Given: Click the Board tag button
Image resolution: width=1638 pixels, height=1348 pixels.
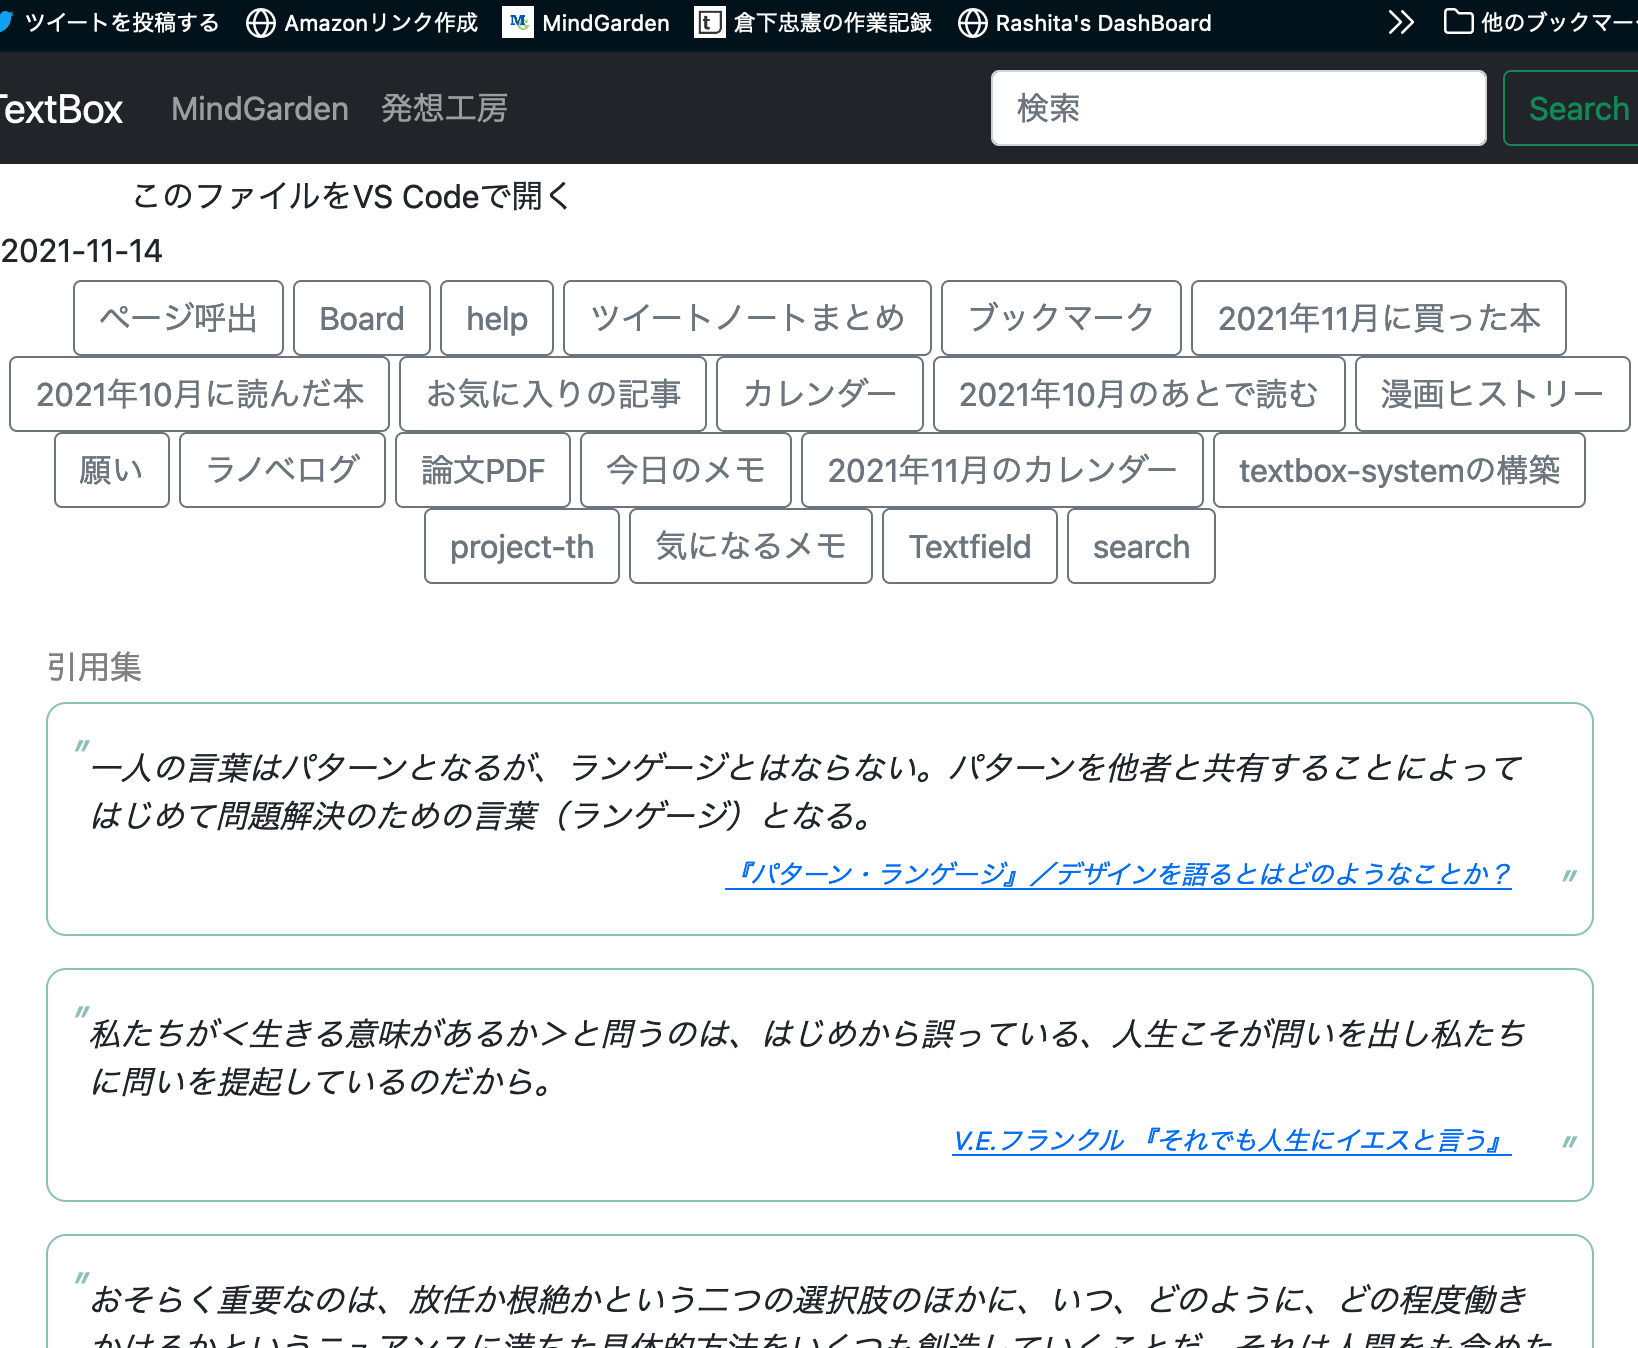Looking at the screenshot, I should tap(361, 318).
